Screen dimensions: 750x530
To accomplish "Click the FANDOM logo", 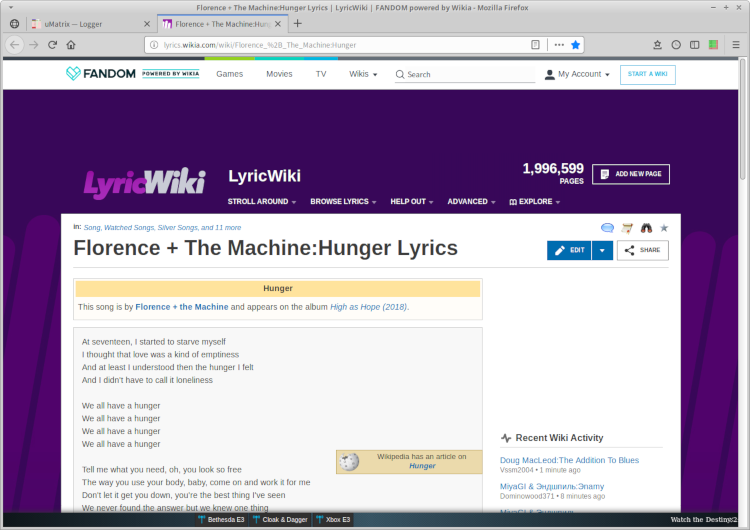I will [x=101, y=73].
